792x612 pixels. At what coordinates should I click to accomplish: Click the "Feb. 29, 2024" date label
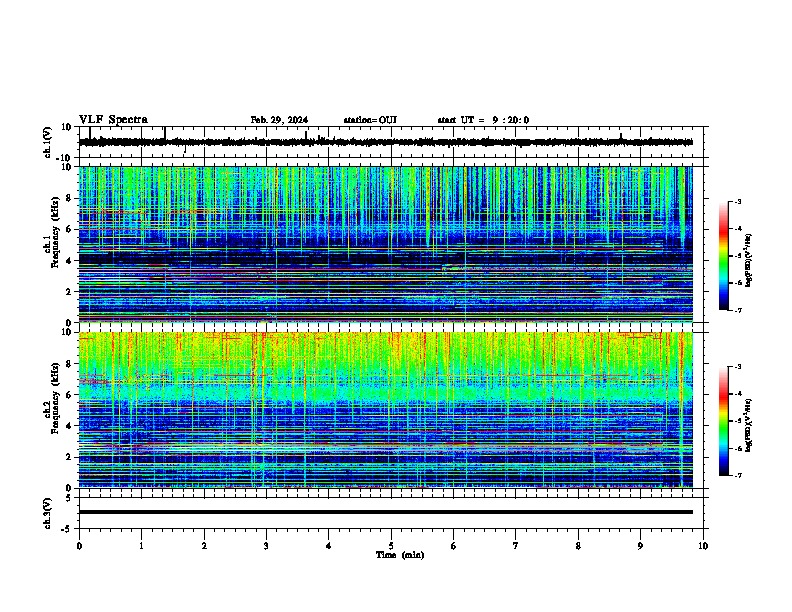[279, 120]
